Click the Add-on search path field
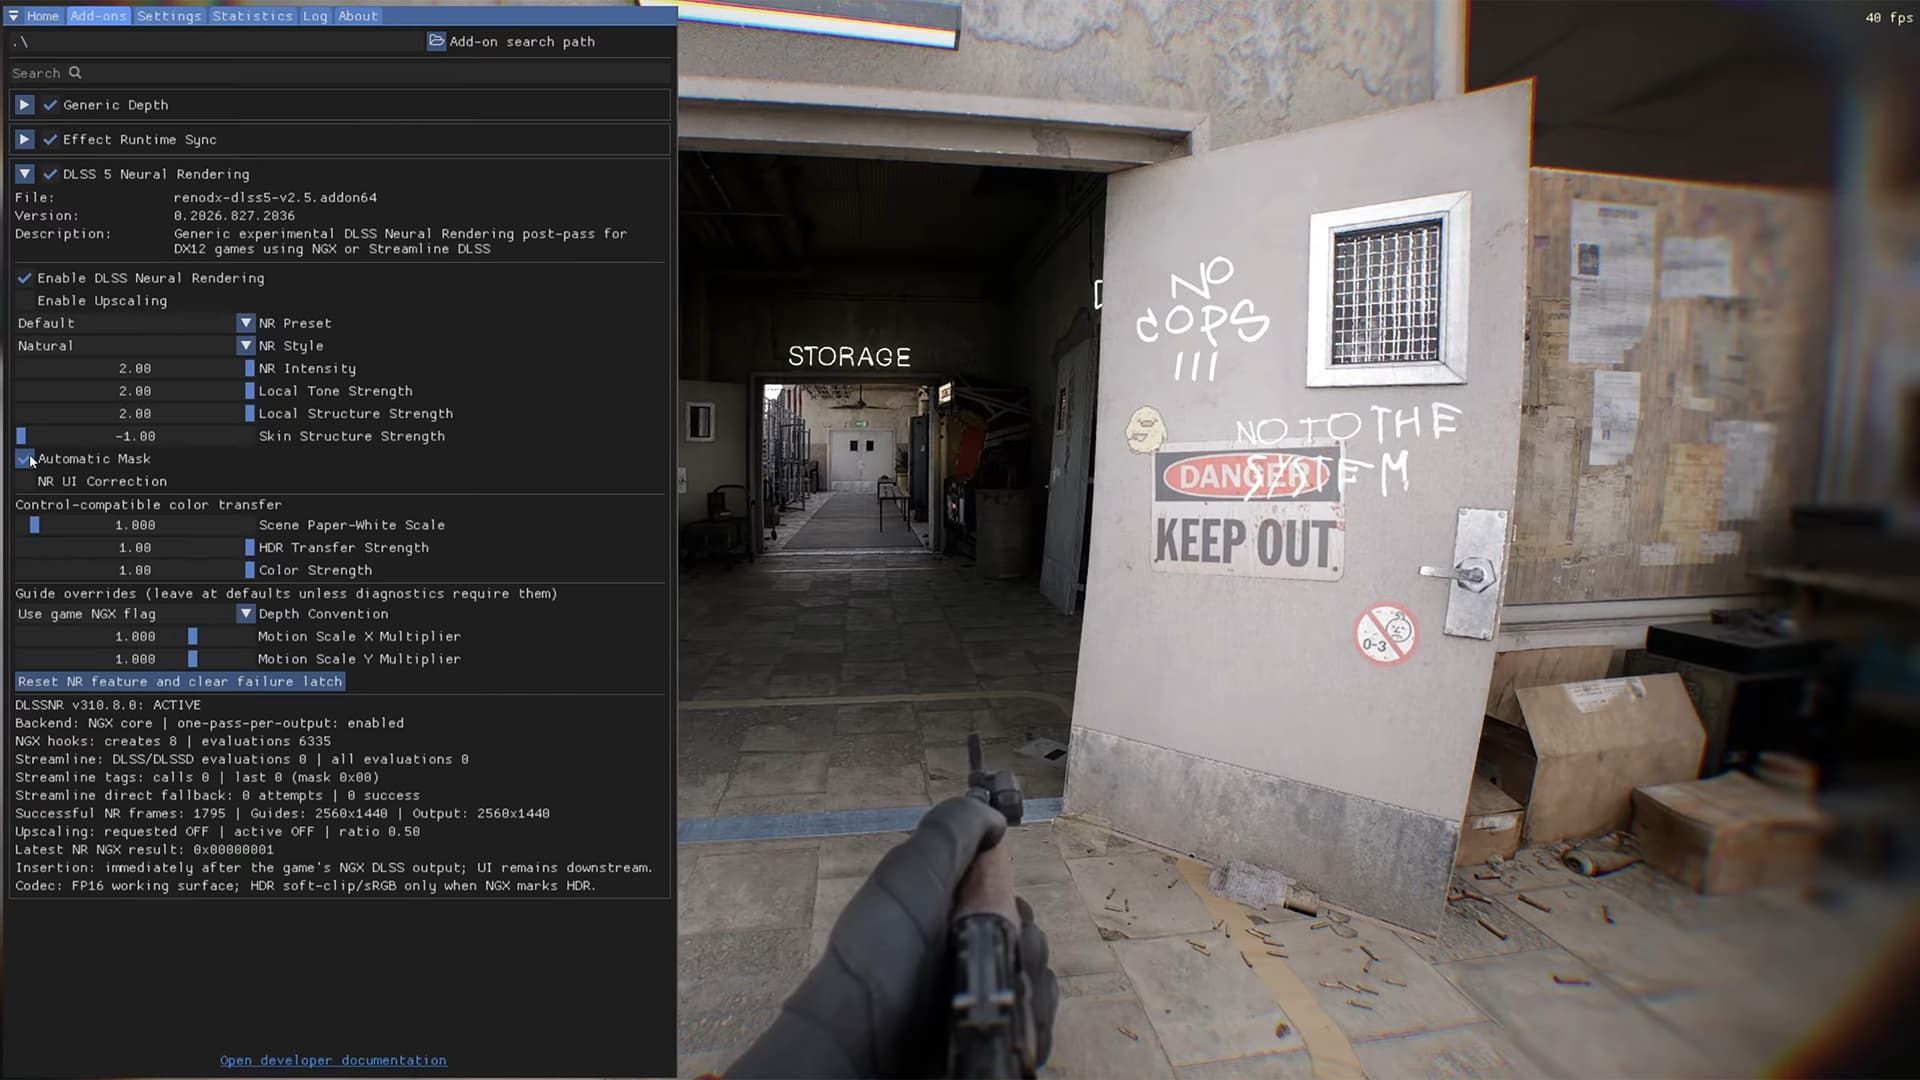1920x1080 pixels. (217, 42)
